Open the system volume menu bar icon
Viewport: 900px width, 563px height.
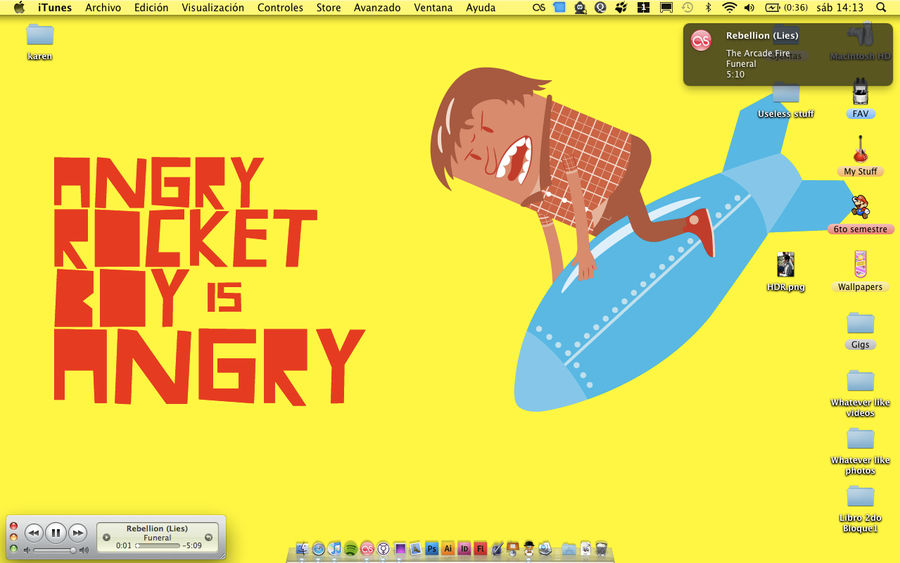coord(749,7)
